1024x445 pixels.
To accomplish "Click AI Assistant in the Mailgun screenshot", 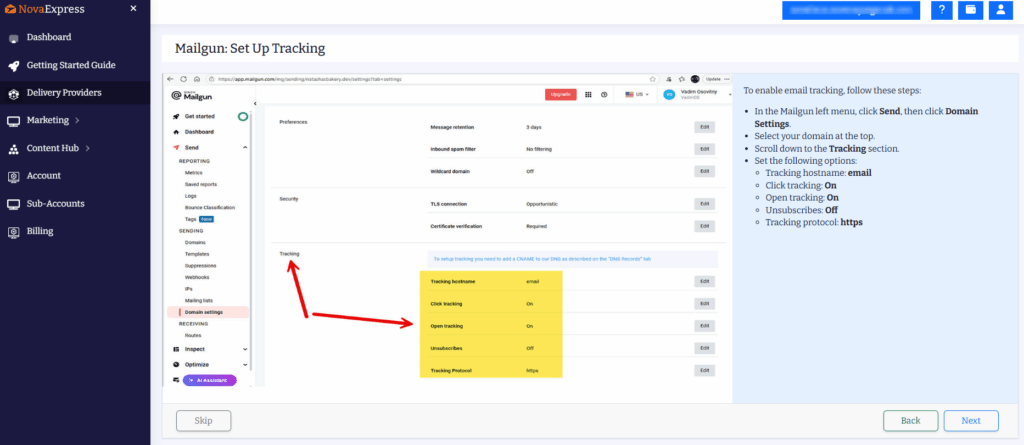I will [209, 380].
